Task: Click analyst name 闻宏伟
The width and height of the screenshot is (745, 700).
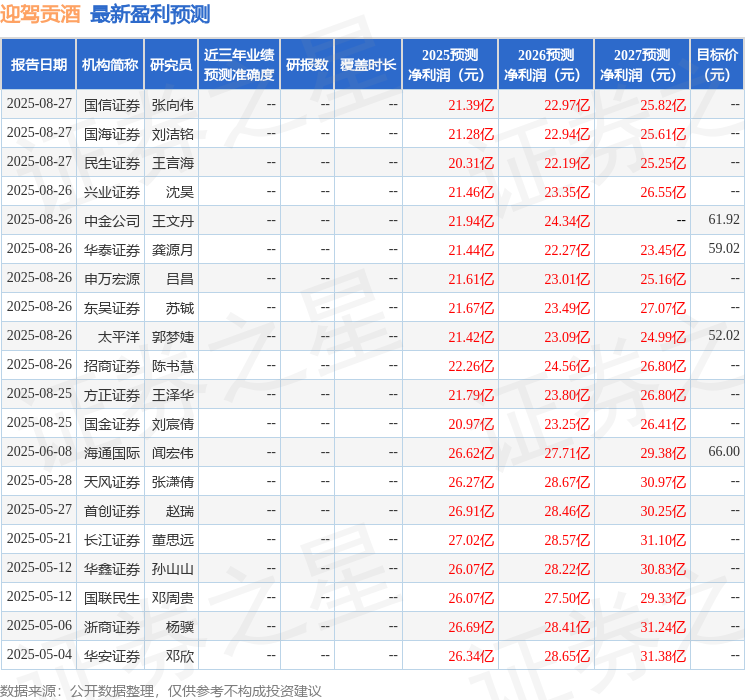Action: tap(172, 453)
